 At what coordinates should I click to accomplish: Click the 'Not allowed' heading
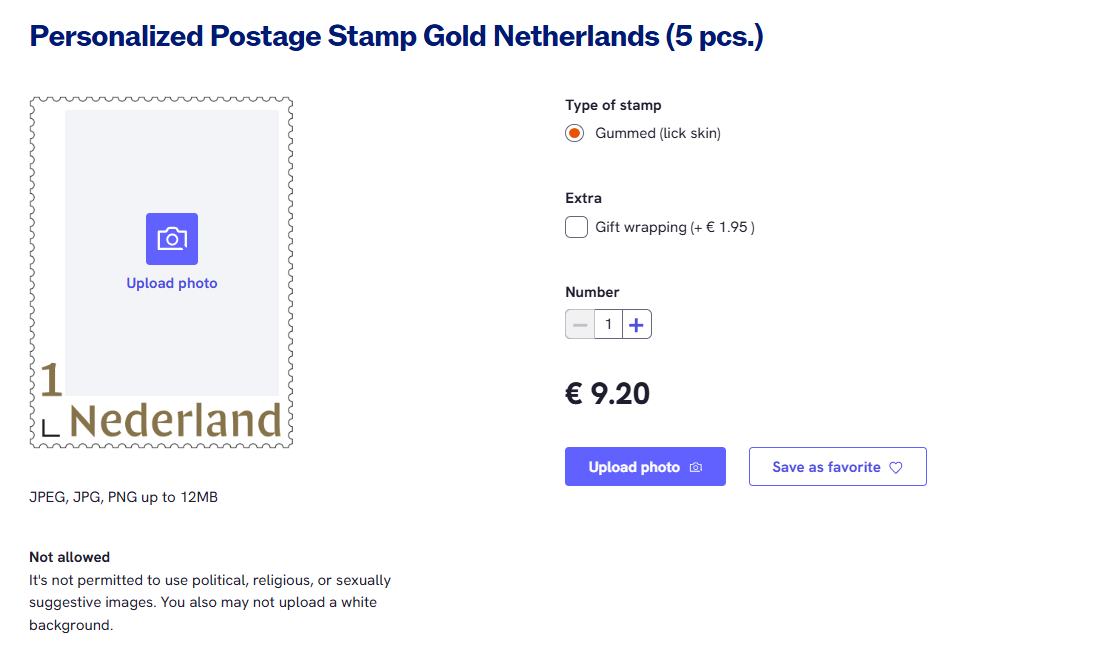(x=69, y=557)
